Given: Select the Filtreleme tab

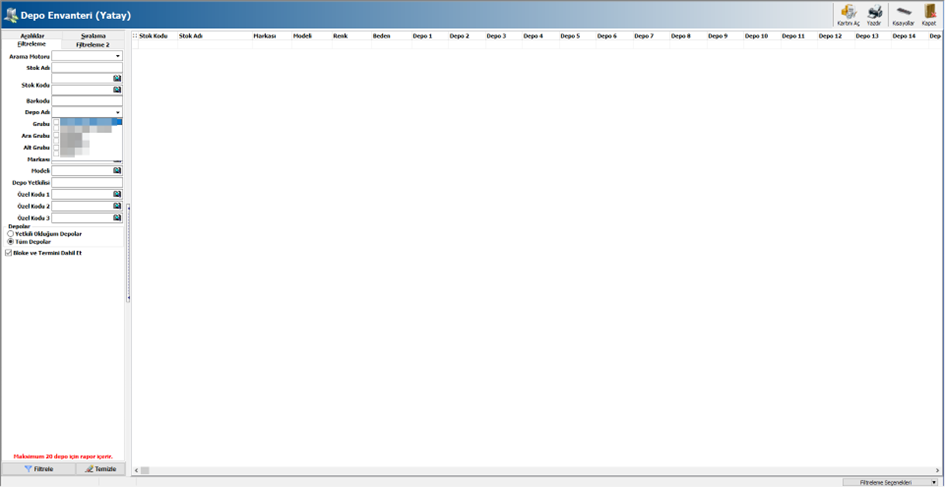Looking at the screenshot, I should tap(32, 44).
